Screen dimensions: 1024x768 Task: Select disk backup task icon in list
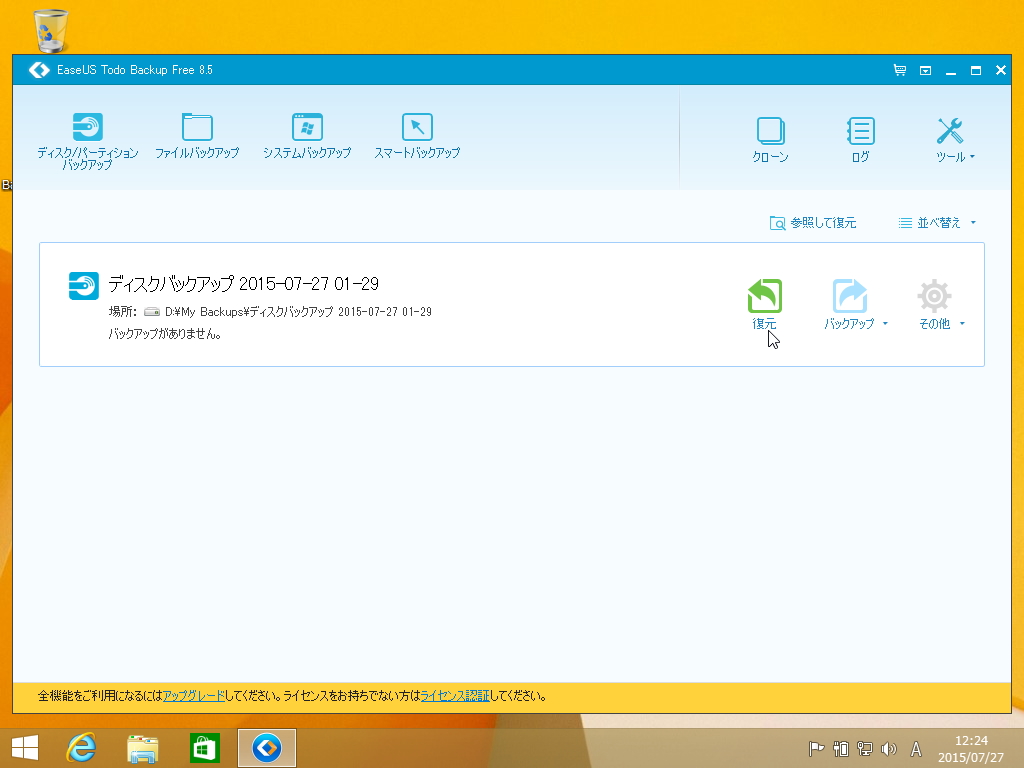tap(84, 286)
